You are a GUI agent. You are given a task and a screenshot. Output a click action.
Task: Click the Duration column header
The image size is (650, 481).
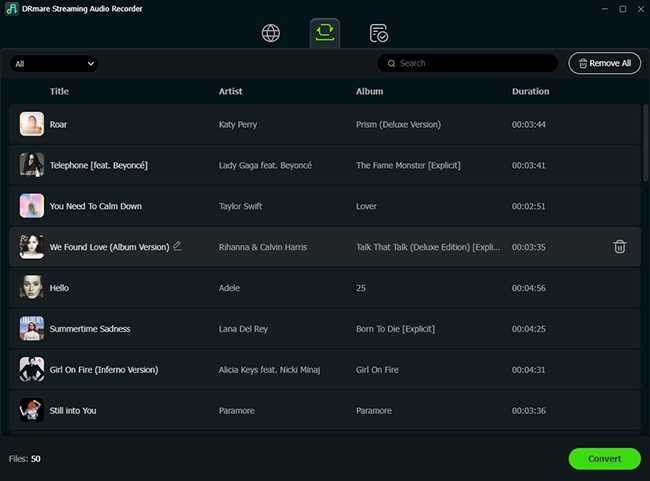(x=531, y=91)
